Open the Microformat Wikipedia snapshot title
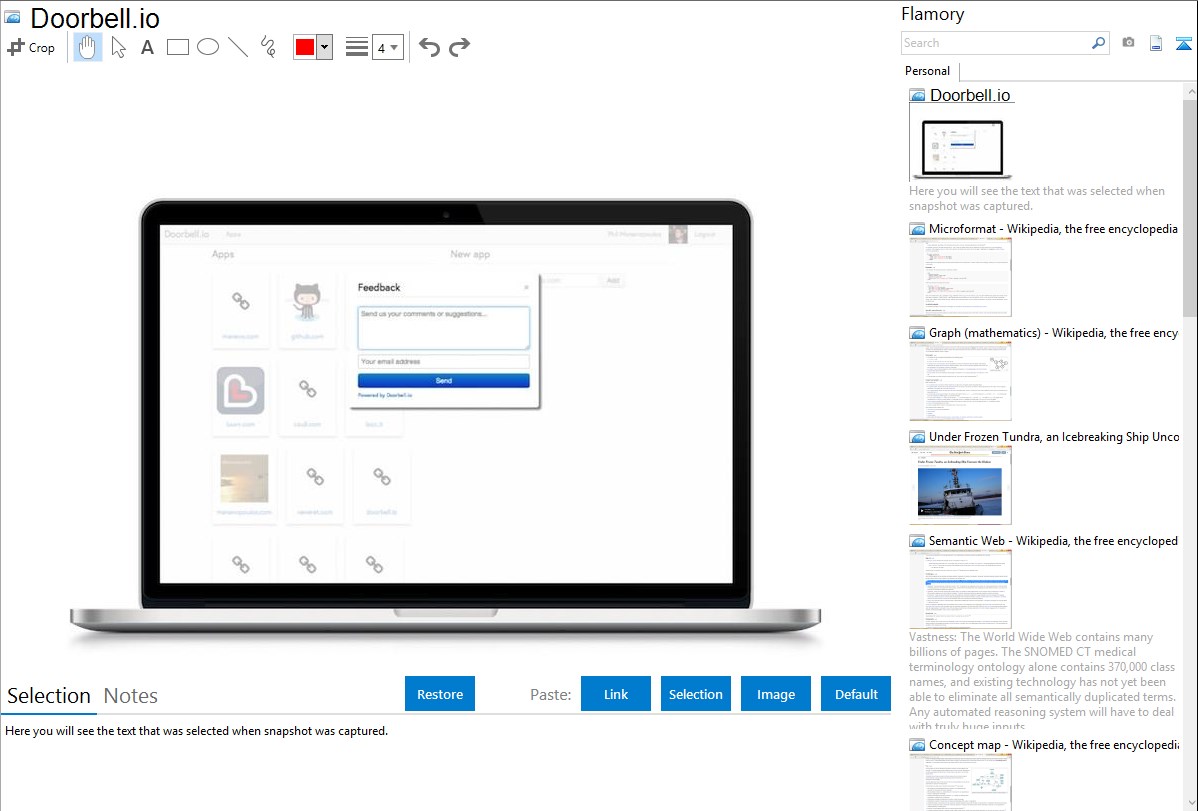This screenshot has height=811, width=1198. point(1053,229)
